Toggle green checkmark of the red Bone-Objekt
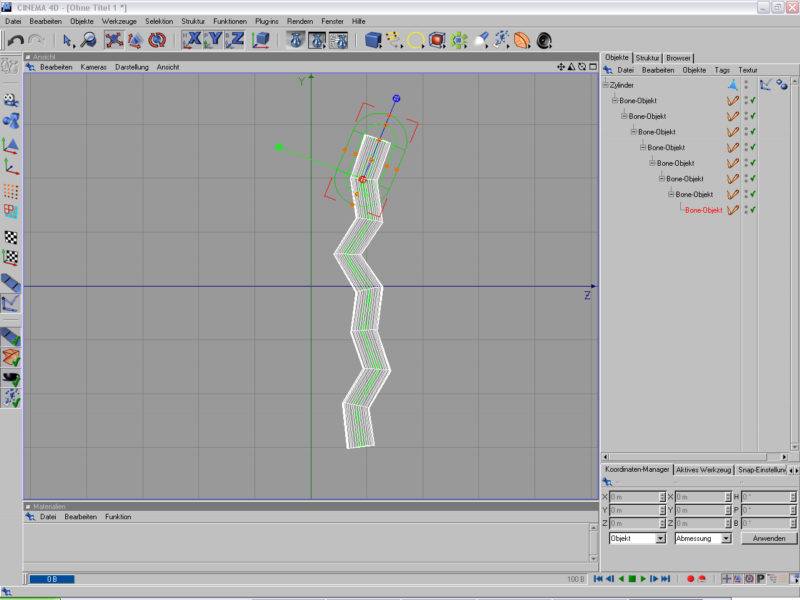The height and width of the screenshot is (600, 800). (x=752, y=210)
